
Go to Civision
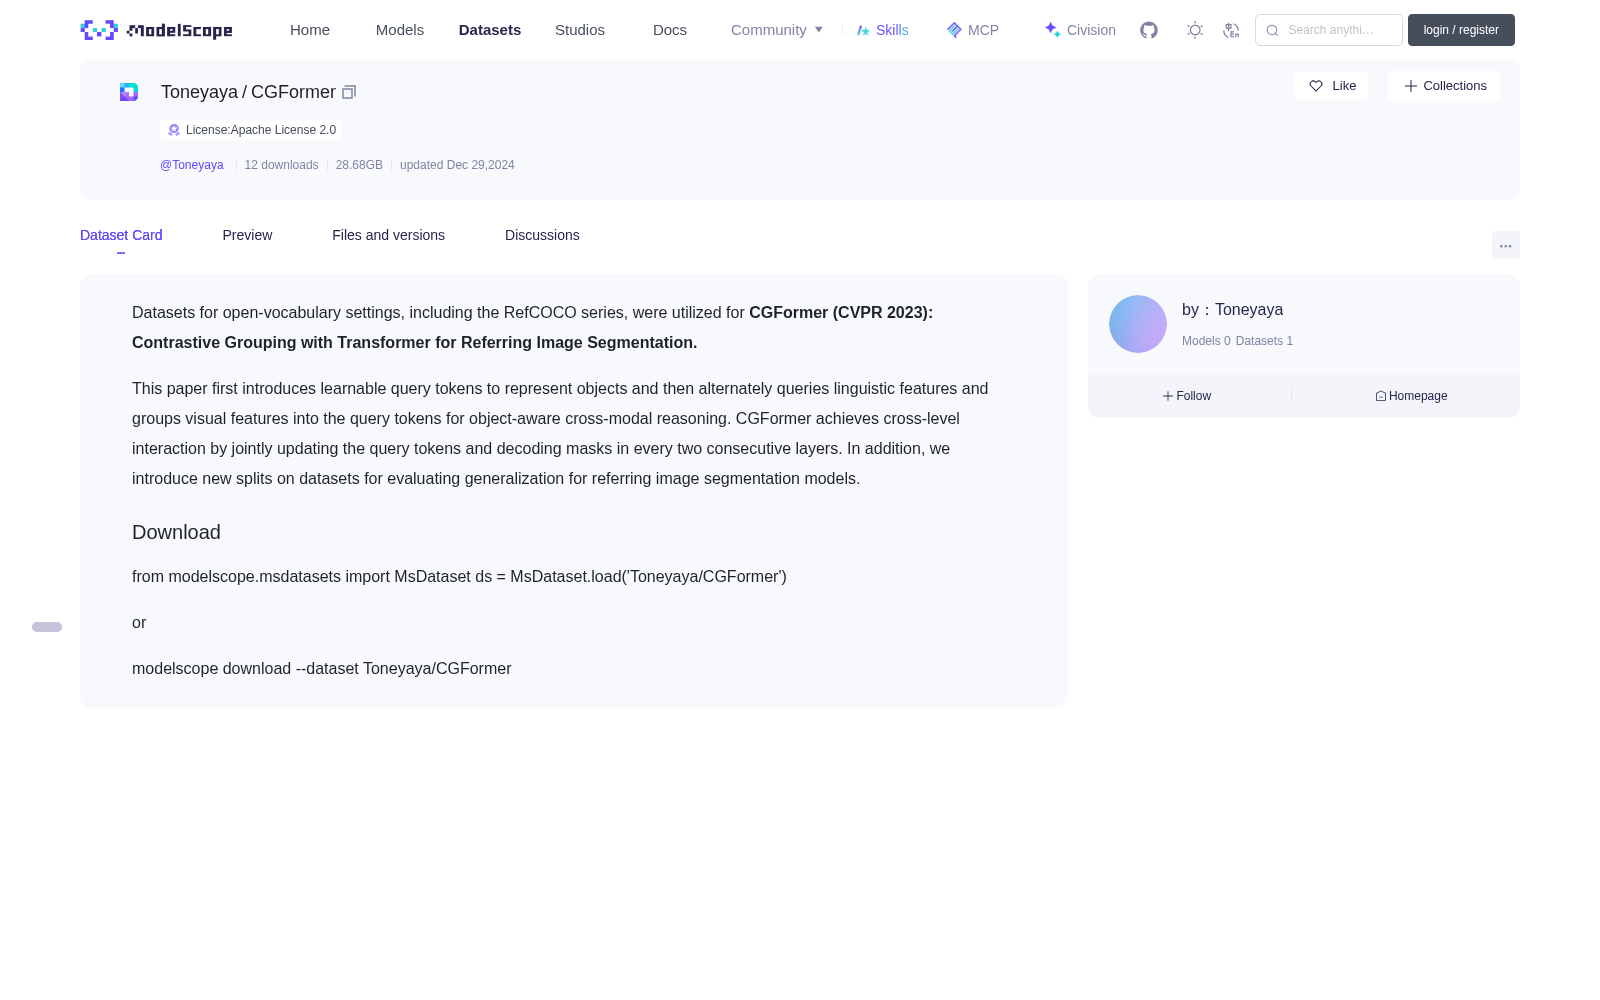coord(1091,30)
